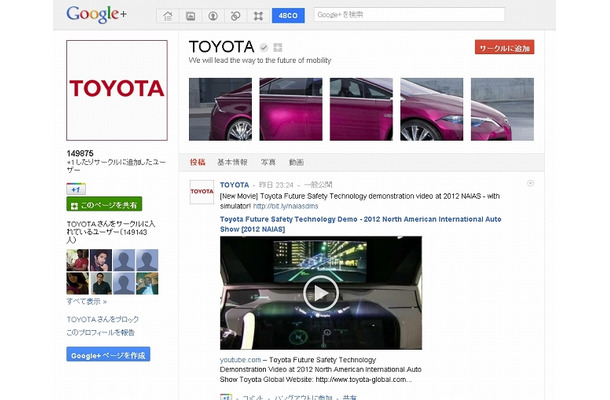Open fifth car banner photo showing headlight
610x400 pixels.
click(x=502, y=109)
